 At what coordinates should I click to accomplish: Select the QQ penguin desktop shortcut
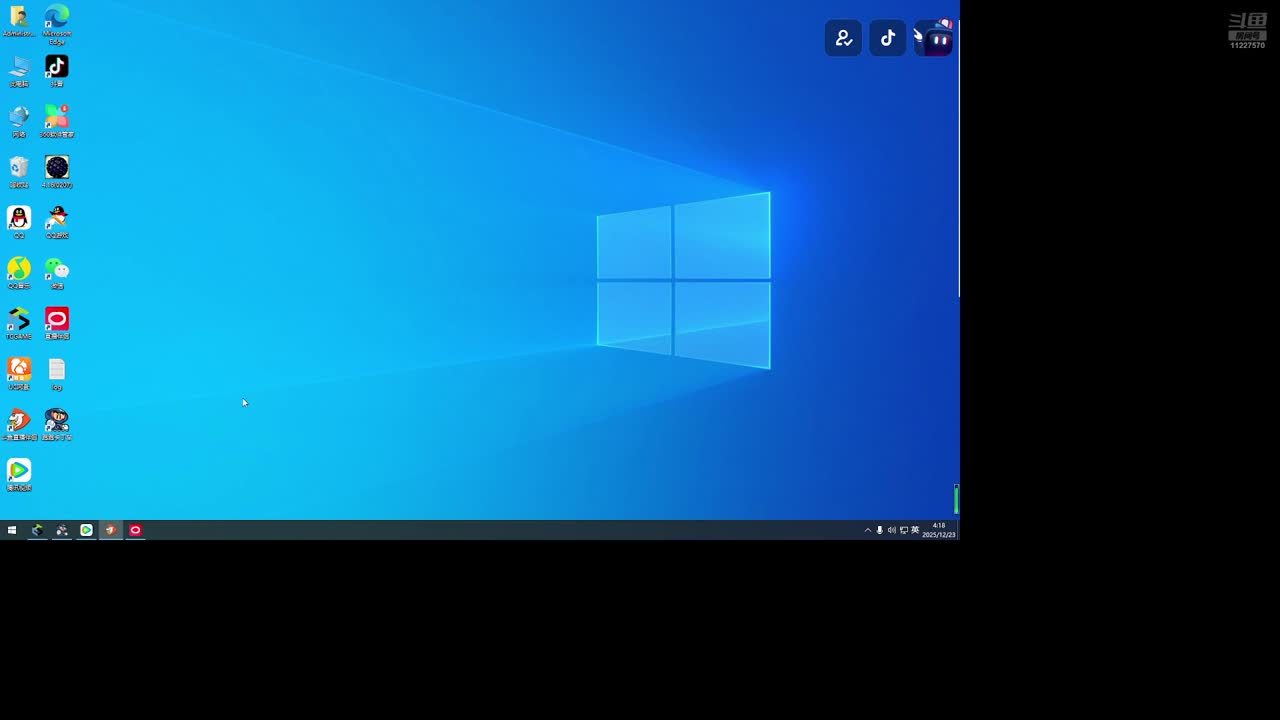tap(19, 222)
